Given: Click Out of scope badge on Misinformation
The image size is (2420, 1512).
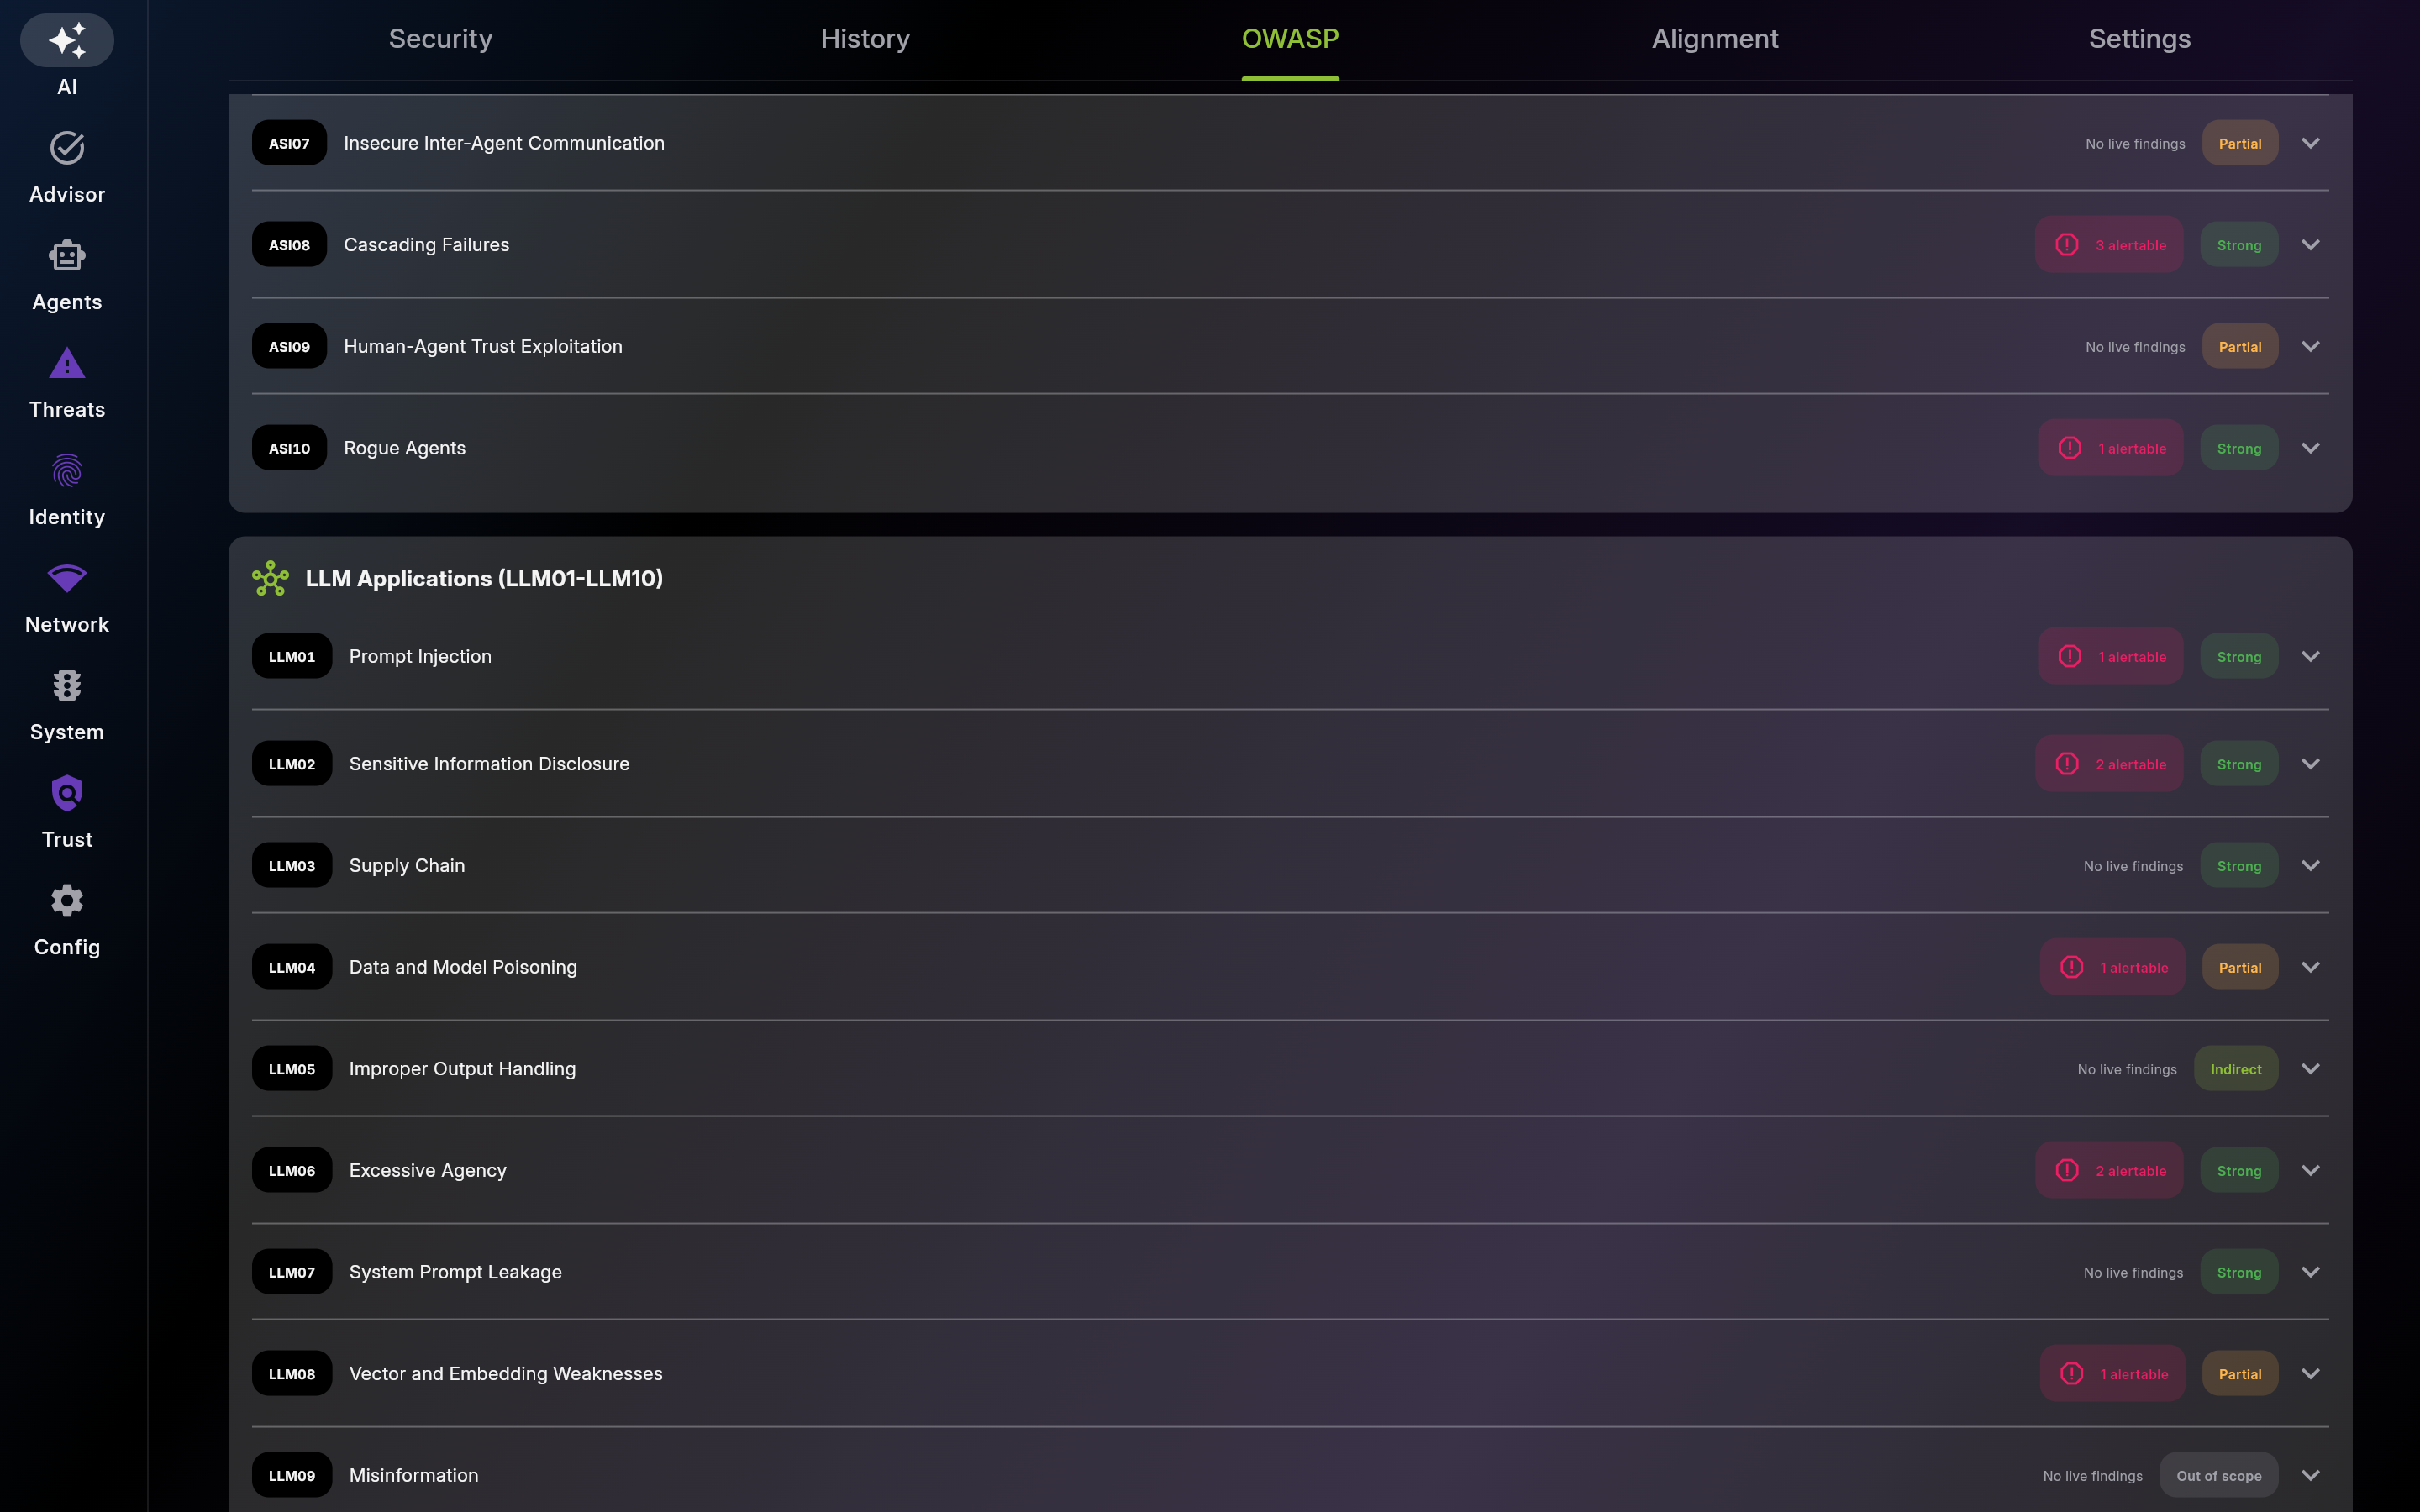Looking at the screenshot, I should pos(2219,1475).
